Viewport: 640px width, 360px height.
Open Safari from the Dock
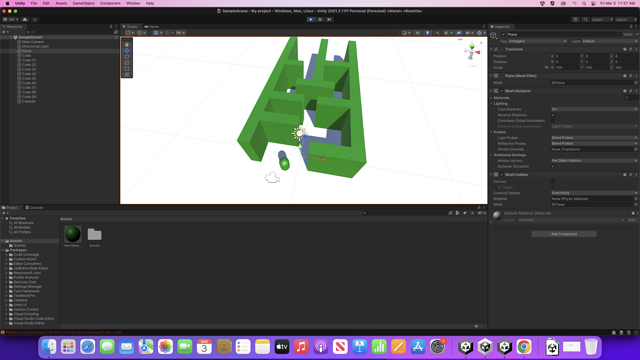coord(87,347)
